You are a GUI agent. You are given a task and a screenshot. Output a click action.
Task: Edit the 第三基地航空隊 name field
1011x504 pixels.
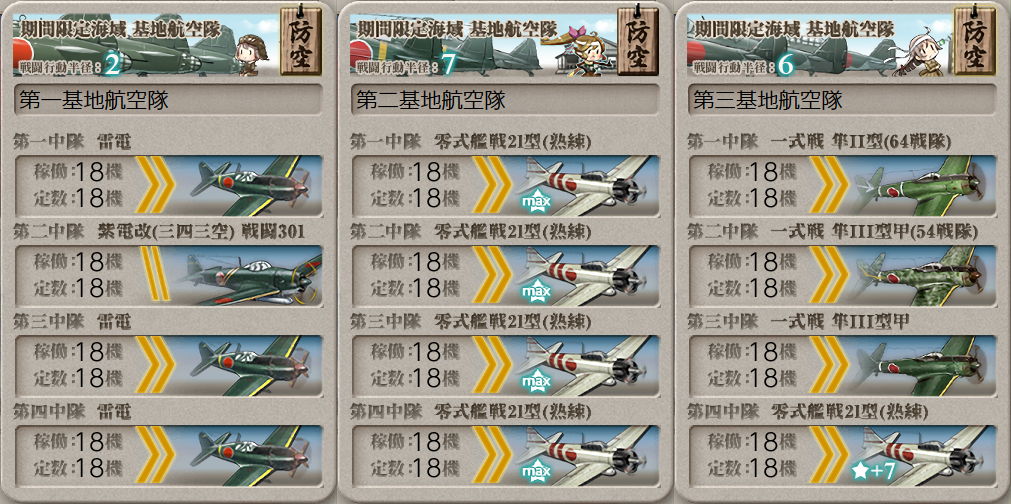[x=842, y=101]
